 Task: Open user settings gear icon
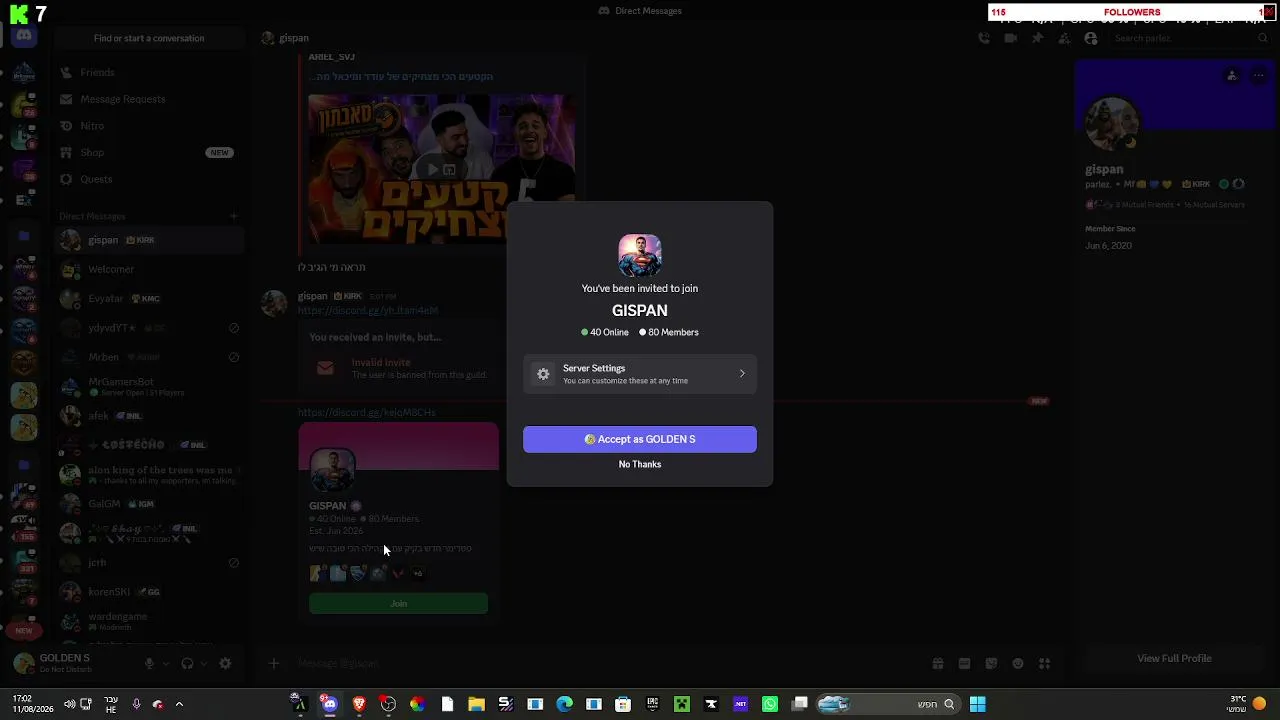(225, 663)
